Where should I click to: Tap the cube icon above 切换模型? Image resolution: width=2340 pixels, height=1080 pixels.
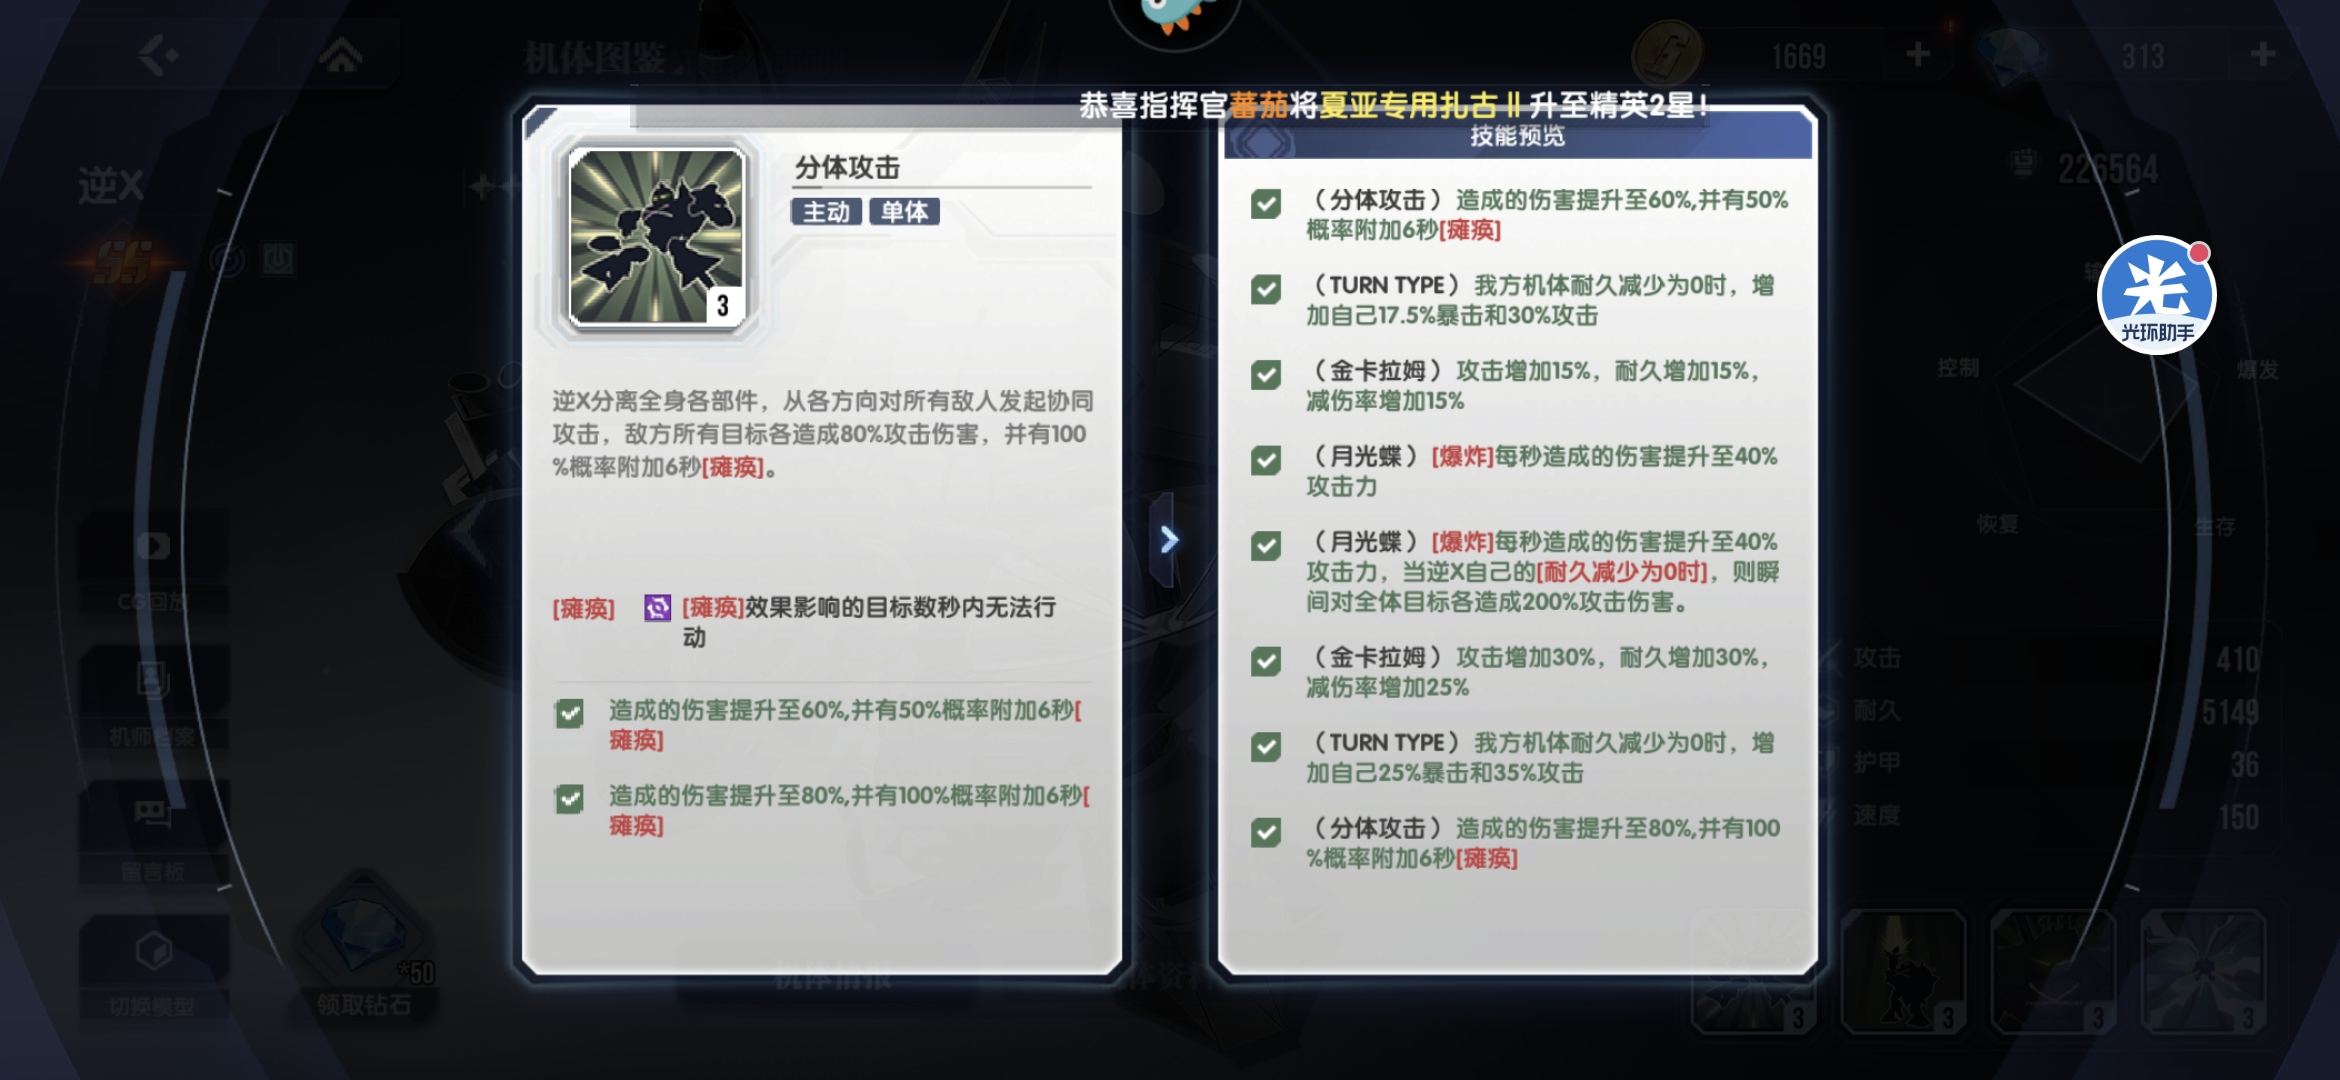(x=153, y=951)
